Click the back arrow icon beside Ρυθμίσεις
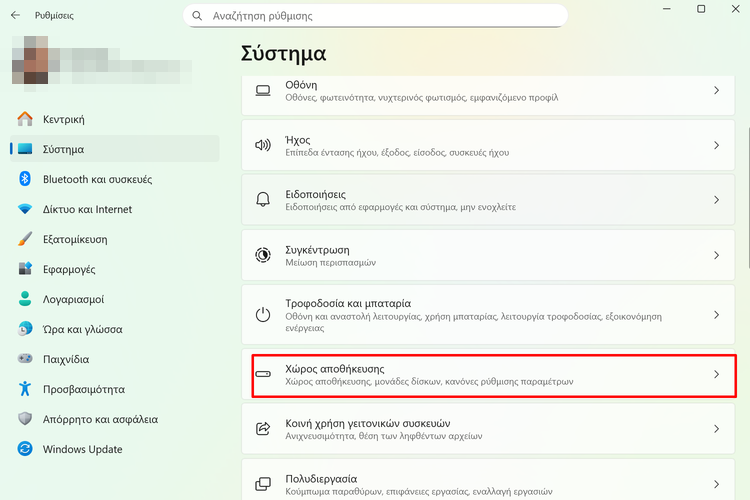The height and width of the screenshot is (500, 750). [x=15, y=15]
